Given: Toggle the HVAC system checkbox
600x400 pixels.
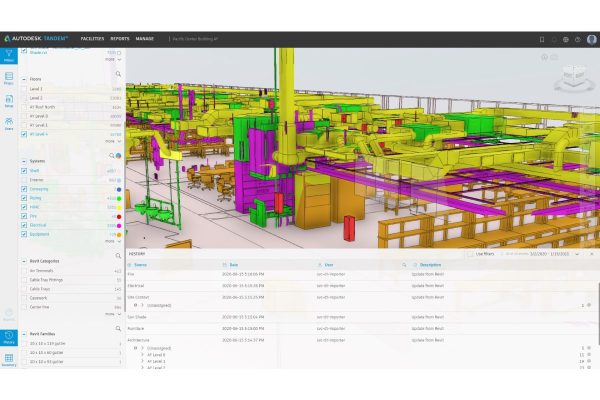Looking at the screenshot, I should pos(24,207).
